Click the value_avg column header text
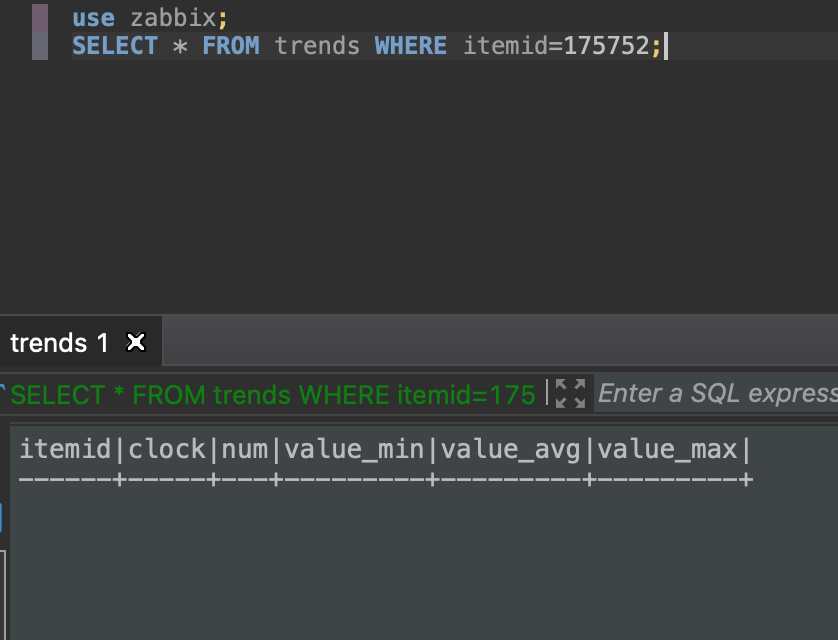Viewport: 838px width, 640px height. tap(510, 449)
